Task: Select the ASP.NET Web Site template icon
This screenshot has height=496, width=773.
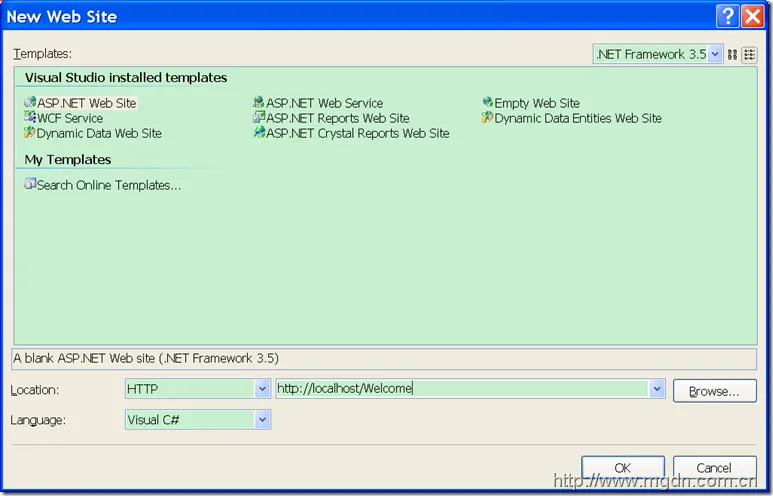Action: pyautogui.click(x=30, y=102)
